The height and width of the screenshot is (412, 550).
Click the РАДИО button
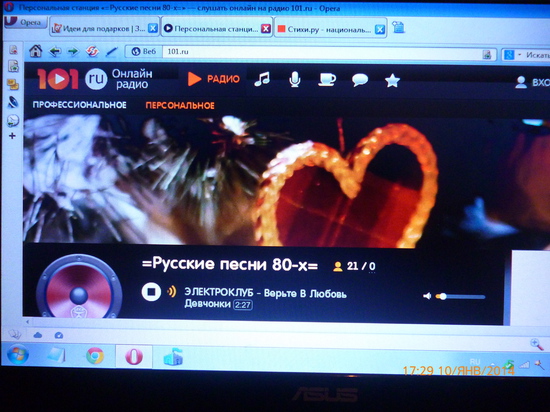click(x=213, y=79)
